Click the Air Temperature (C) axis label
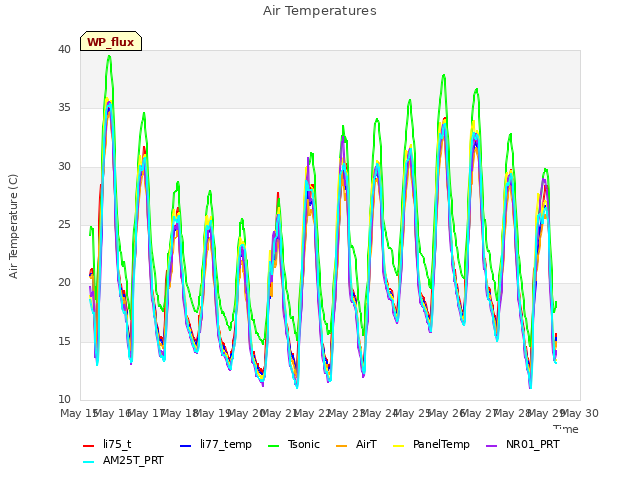Viewport: 640px width, 480px height. (13, 227)
